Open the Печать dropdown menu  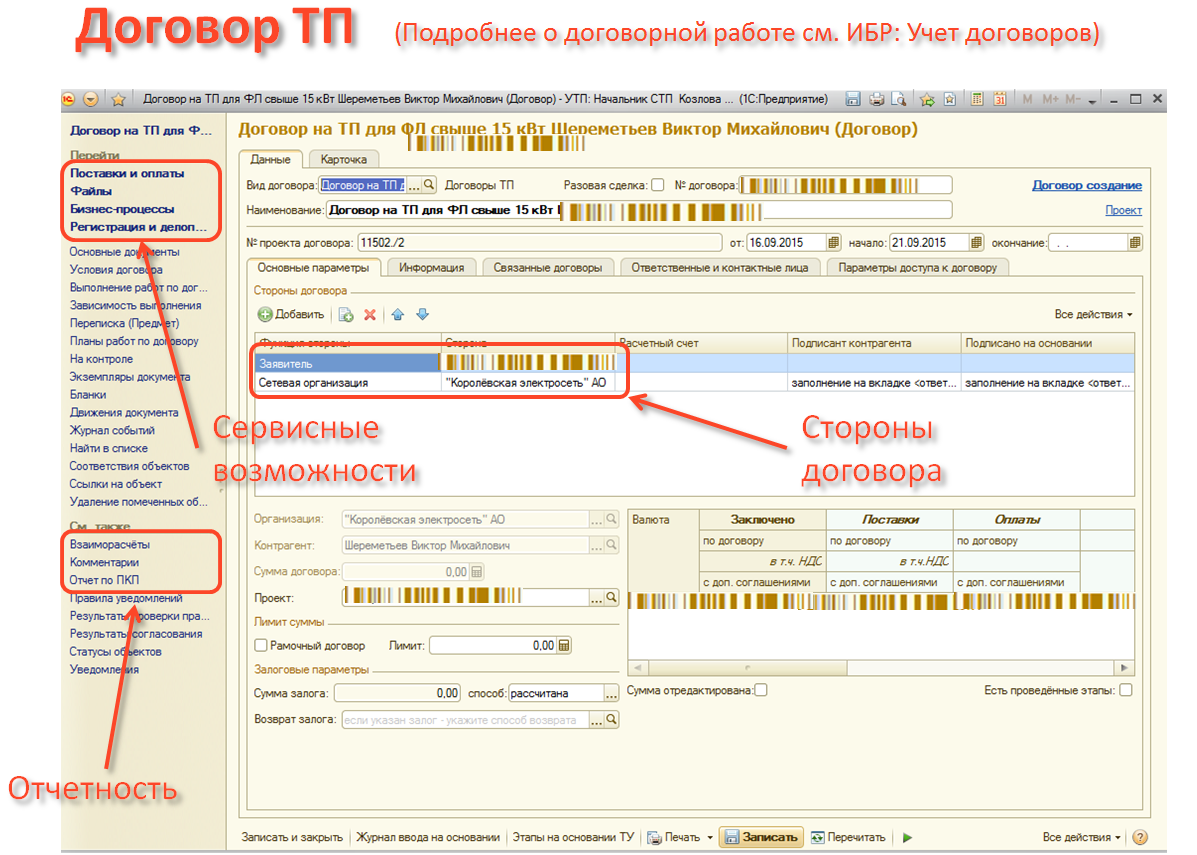pos(710,837)
